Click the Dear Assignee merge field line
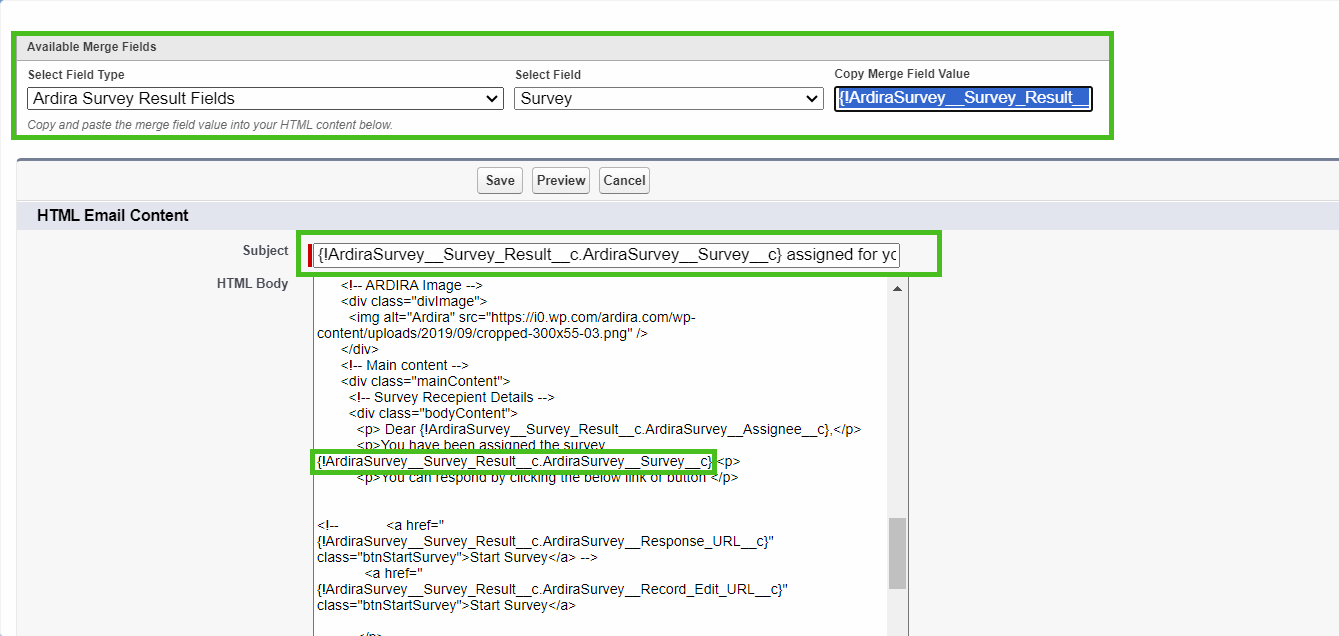This screenshot has height=636, width=1339. tap(608, 429)
